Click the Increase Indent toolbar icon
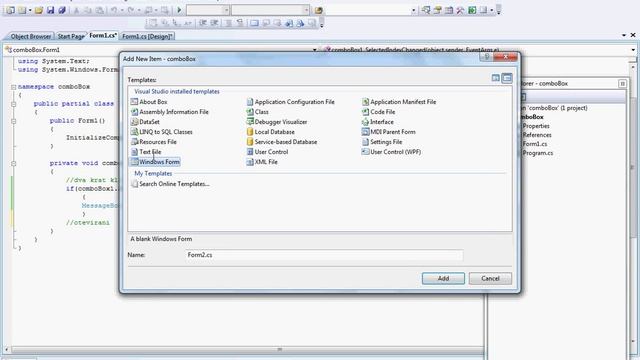640x360 pixels. tap(213, 23)
